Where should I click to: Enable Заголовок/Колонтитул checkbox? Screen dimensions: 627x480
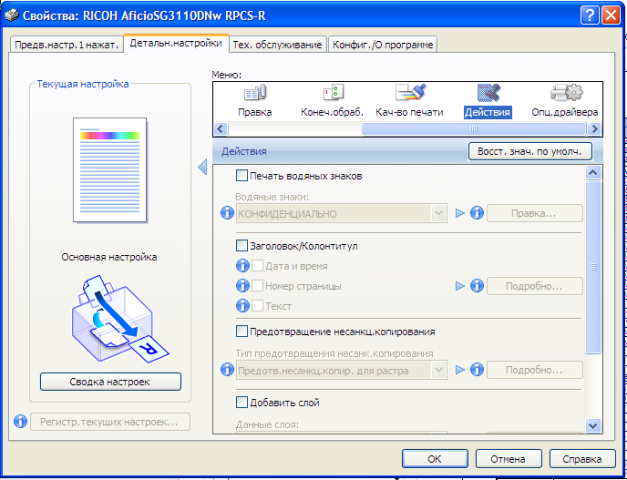(242, 246)
